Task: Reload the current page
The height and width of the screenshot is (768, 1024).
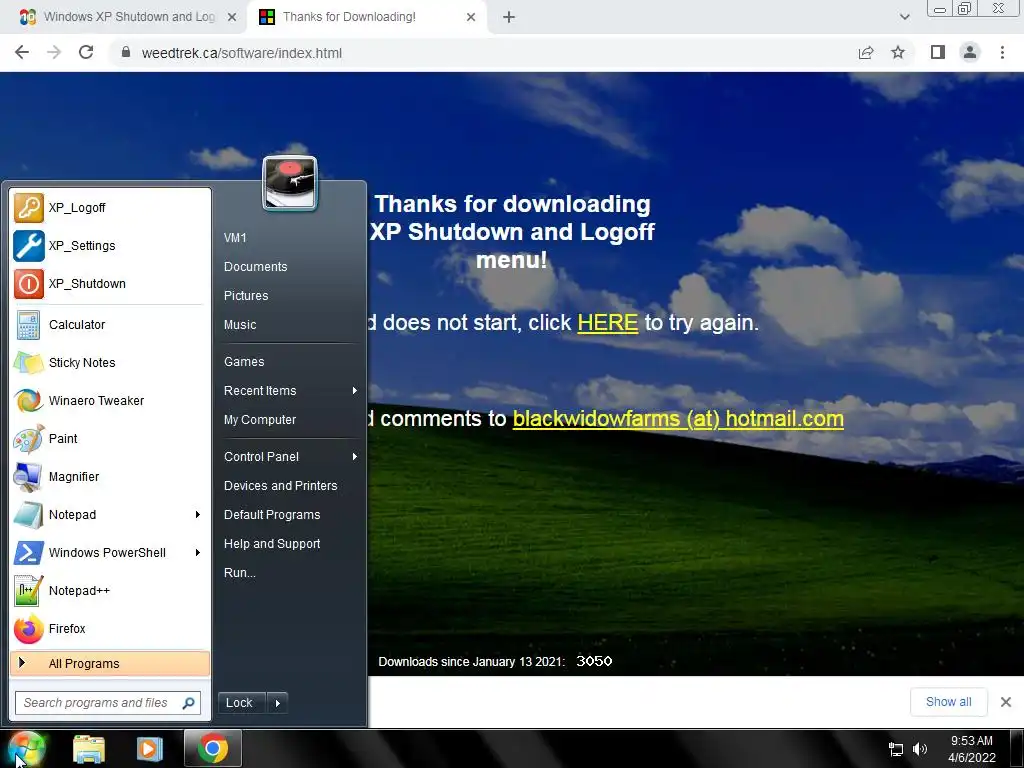Action: (x=86, y=52)
